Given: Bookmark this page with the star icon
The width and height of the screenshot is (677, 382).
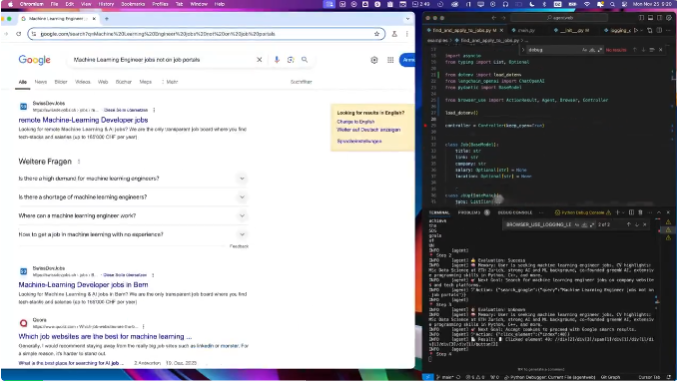Looking at the screenshot, I should 376,34.
